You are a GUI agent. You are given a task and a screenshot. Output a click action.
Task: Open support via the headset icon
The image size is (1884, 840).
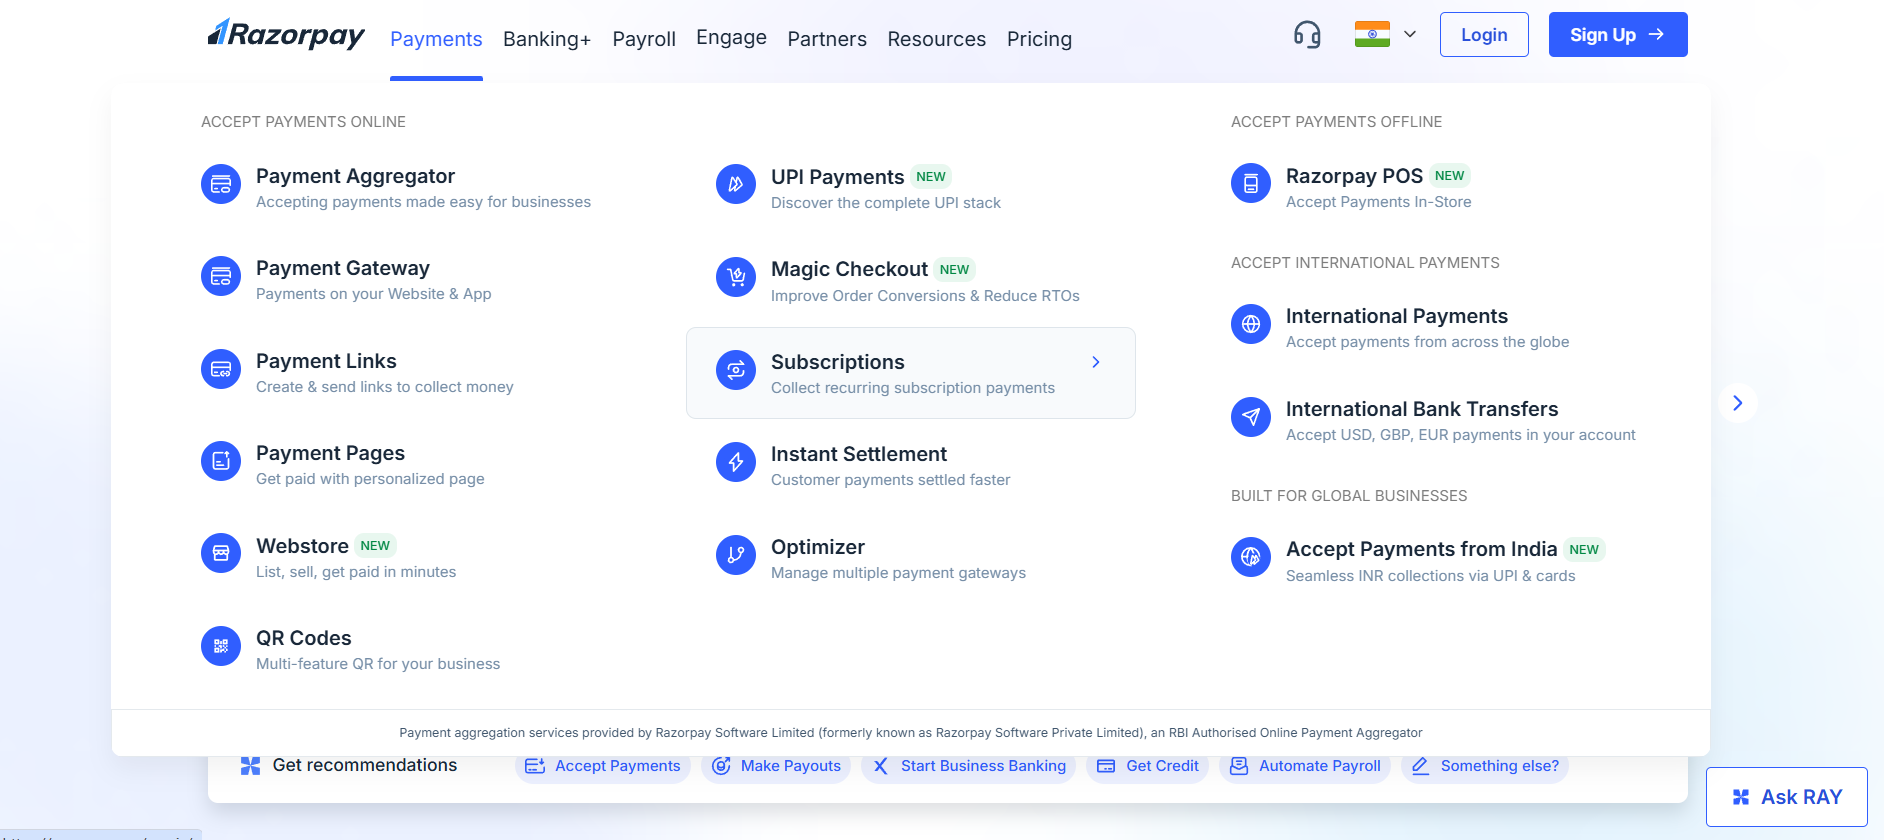pos(1307,35)
